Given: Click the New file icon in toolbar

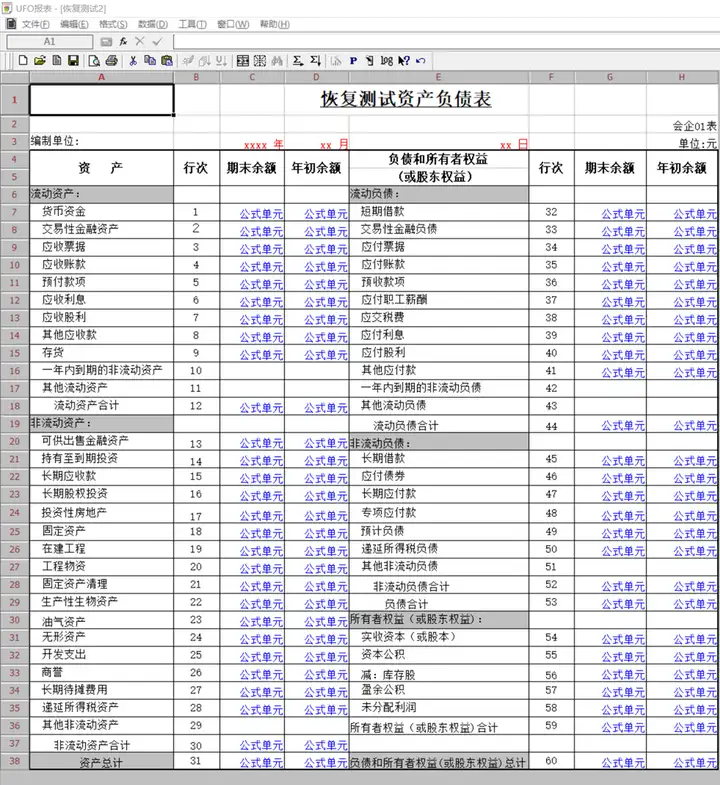Looking at the screenshot, I should tap(23, 61).
